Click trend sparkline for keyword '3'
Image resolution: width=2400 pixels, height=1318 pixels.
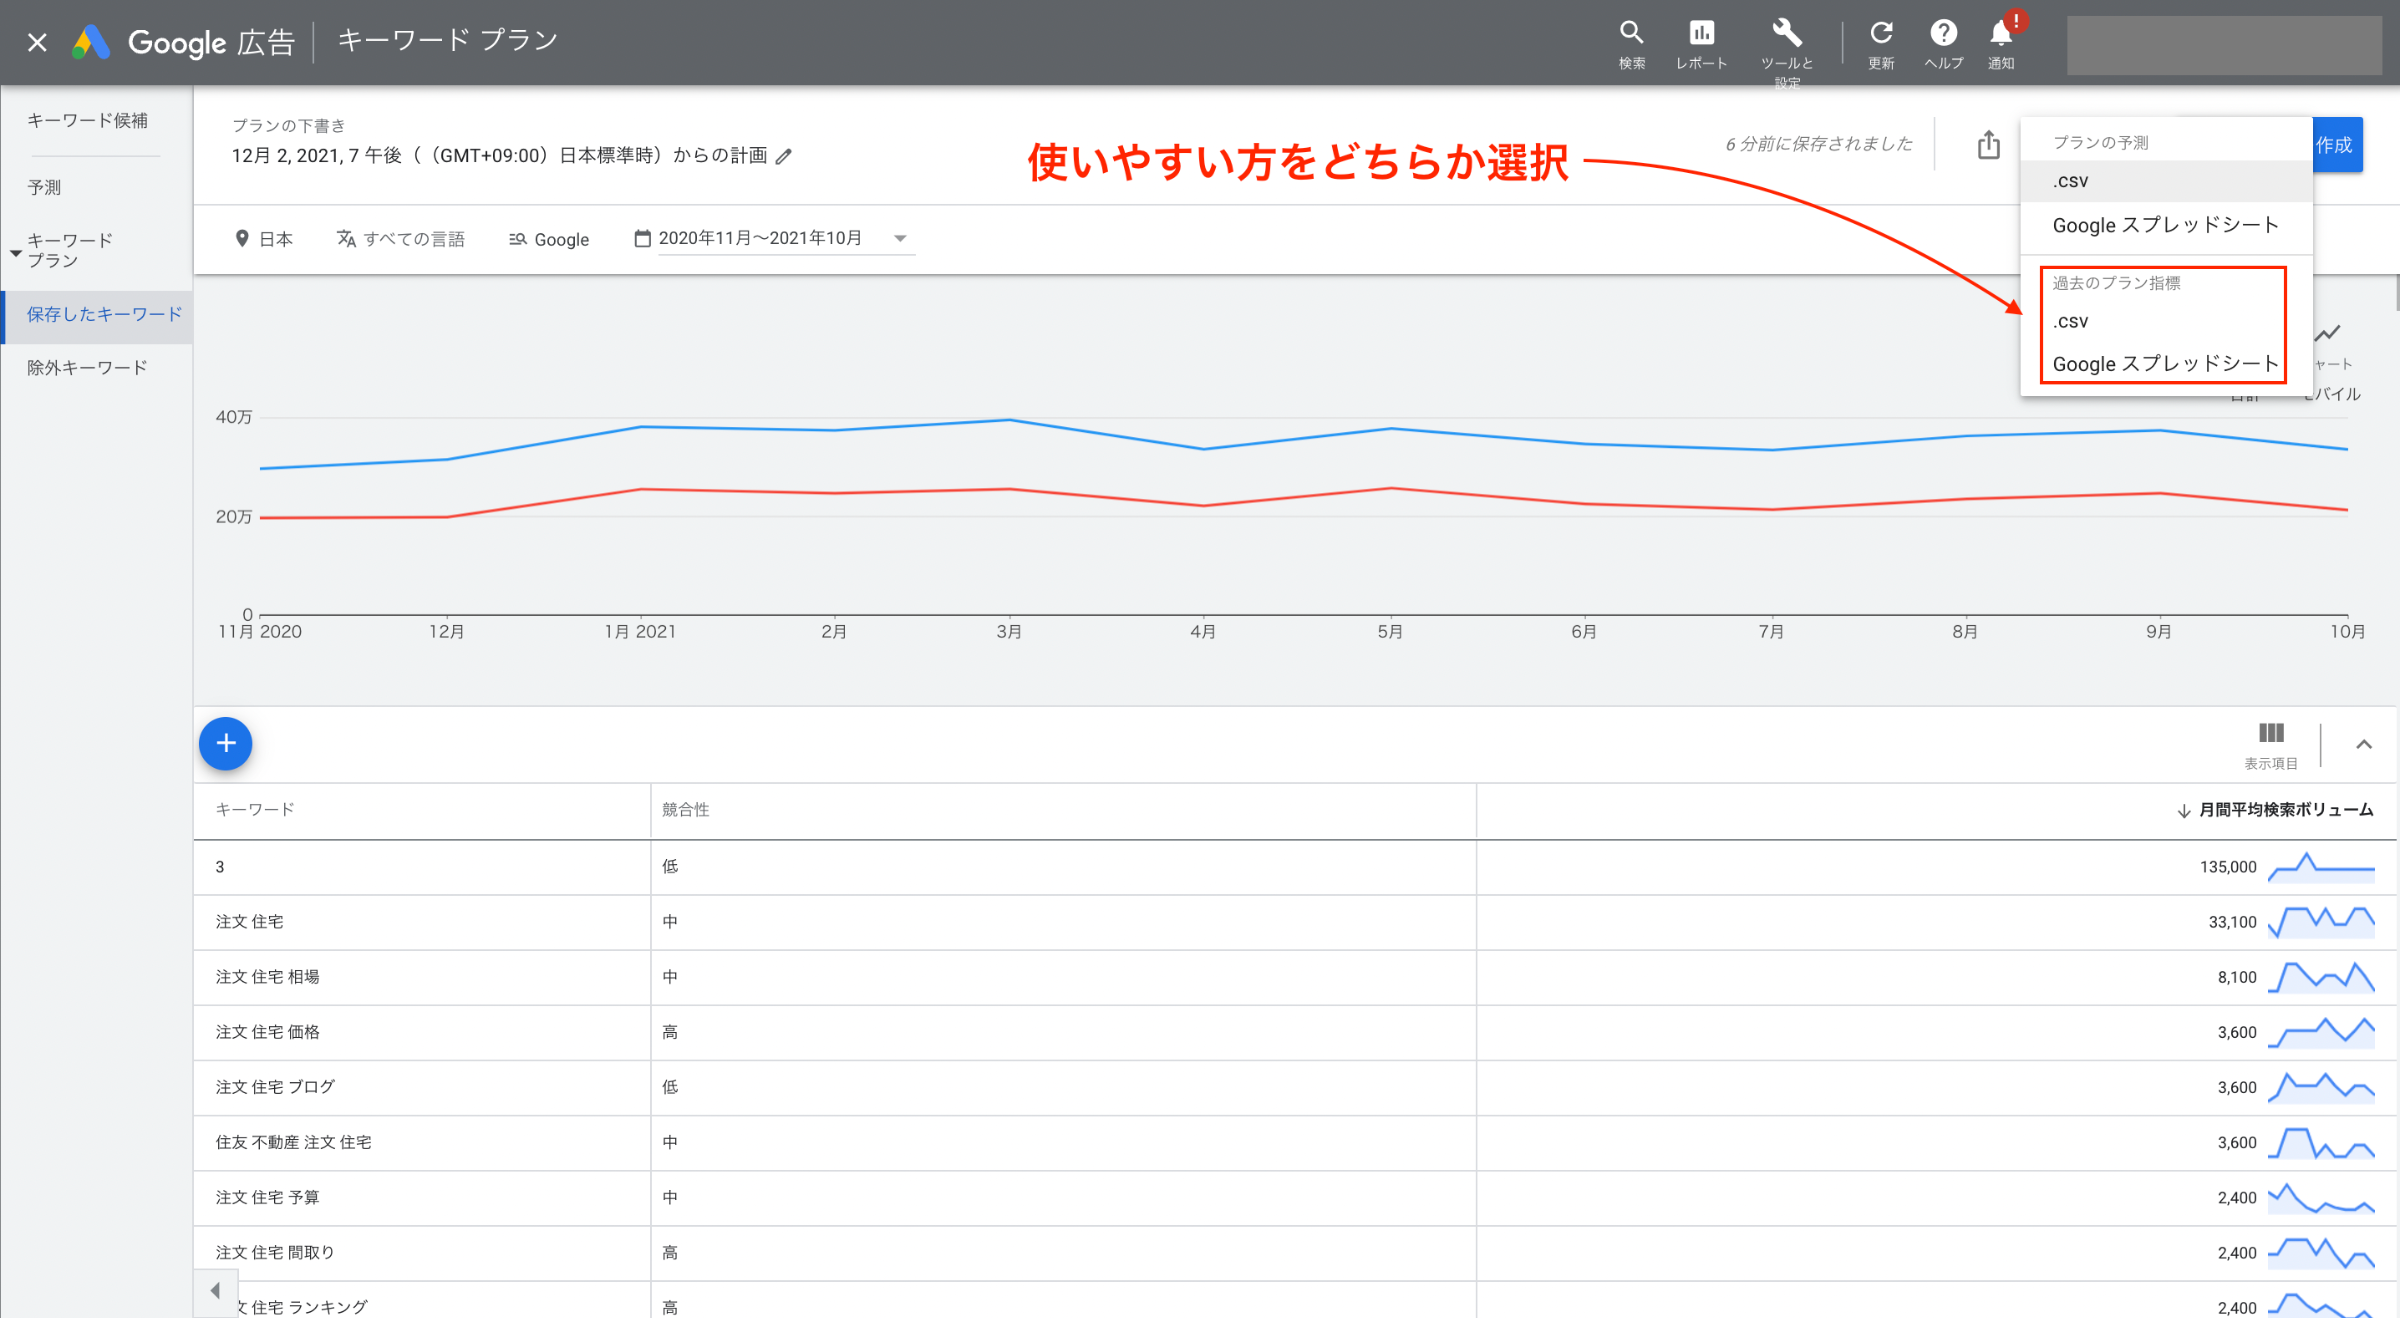[x=2321, y=867]
